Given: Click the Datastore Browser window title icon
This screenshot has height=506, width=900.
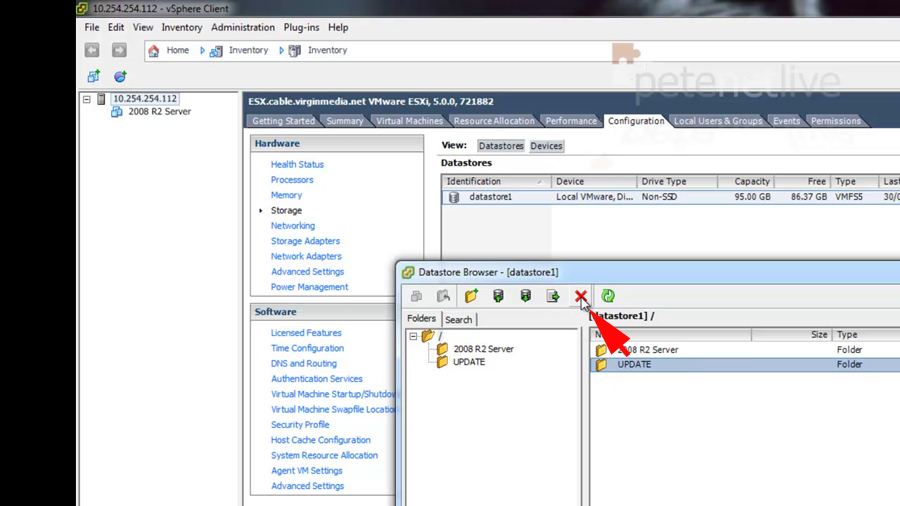Looking at the screenshot, I should [x=408, y=273].
